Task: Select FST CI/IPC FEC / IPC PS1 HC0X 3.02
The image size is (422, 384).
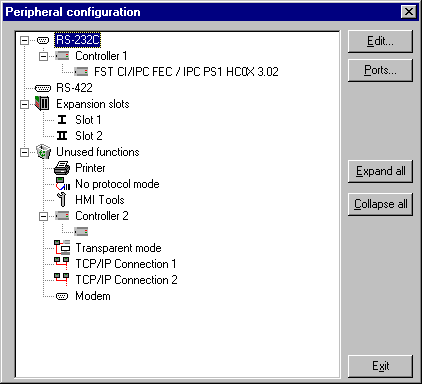Action: [x=186, y=72]
